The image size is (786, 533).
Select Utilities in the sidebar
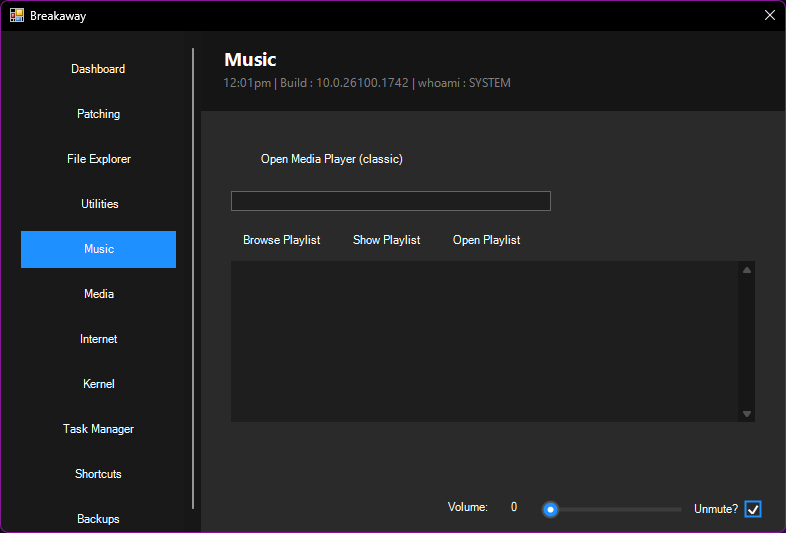click(98, 204)
